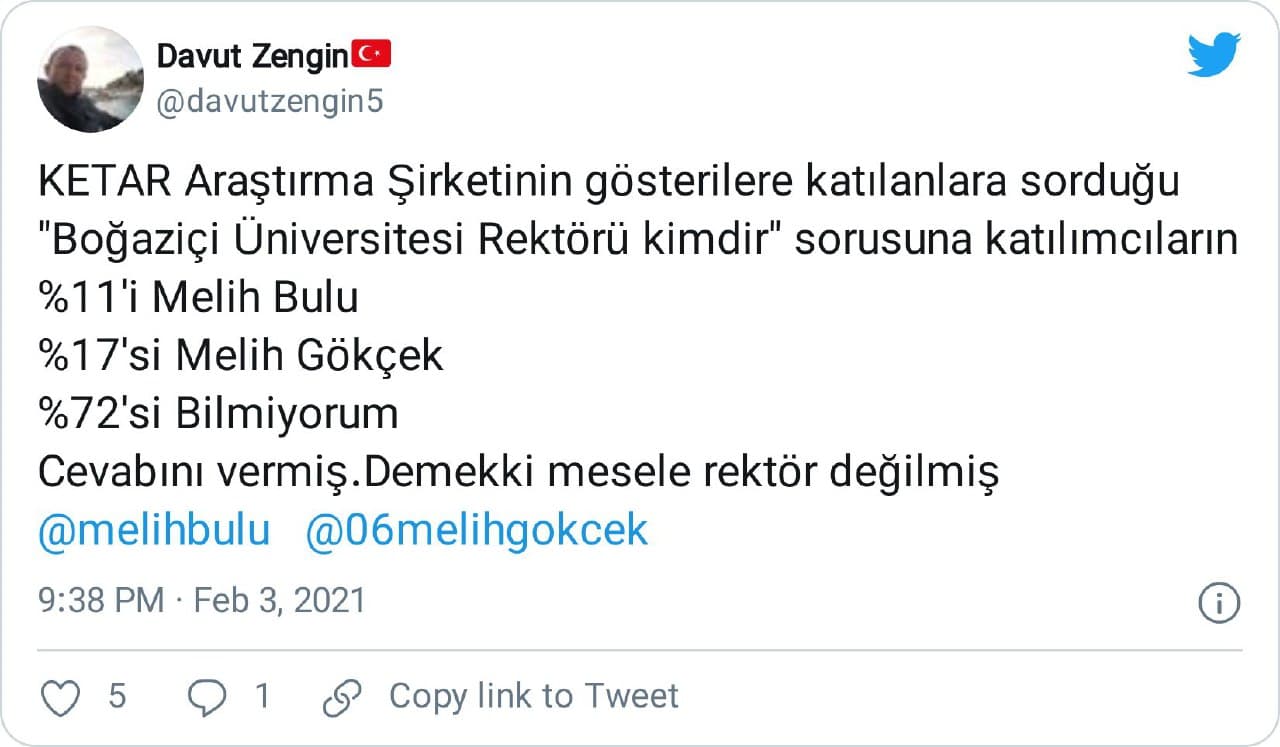Viewport: 1280px width, 747px height.
Task: Click the 9:38 PM · Feb 3, 2021 timestamp
Action: click(x=202, y=601)
